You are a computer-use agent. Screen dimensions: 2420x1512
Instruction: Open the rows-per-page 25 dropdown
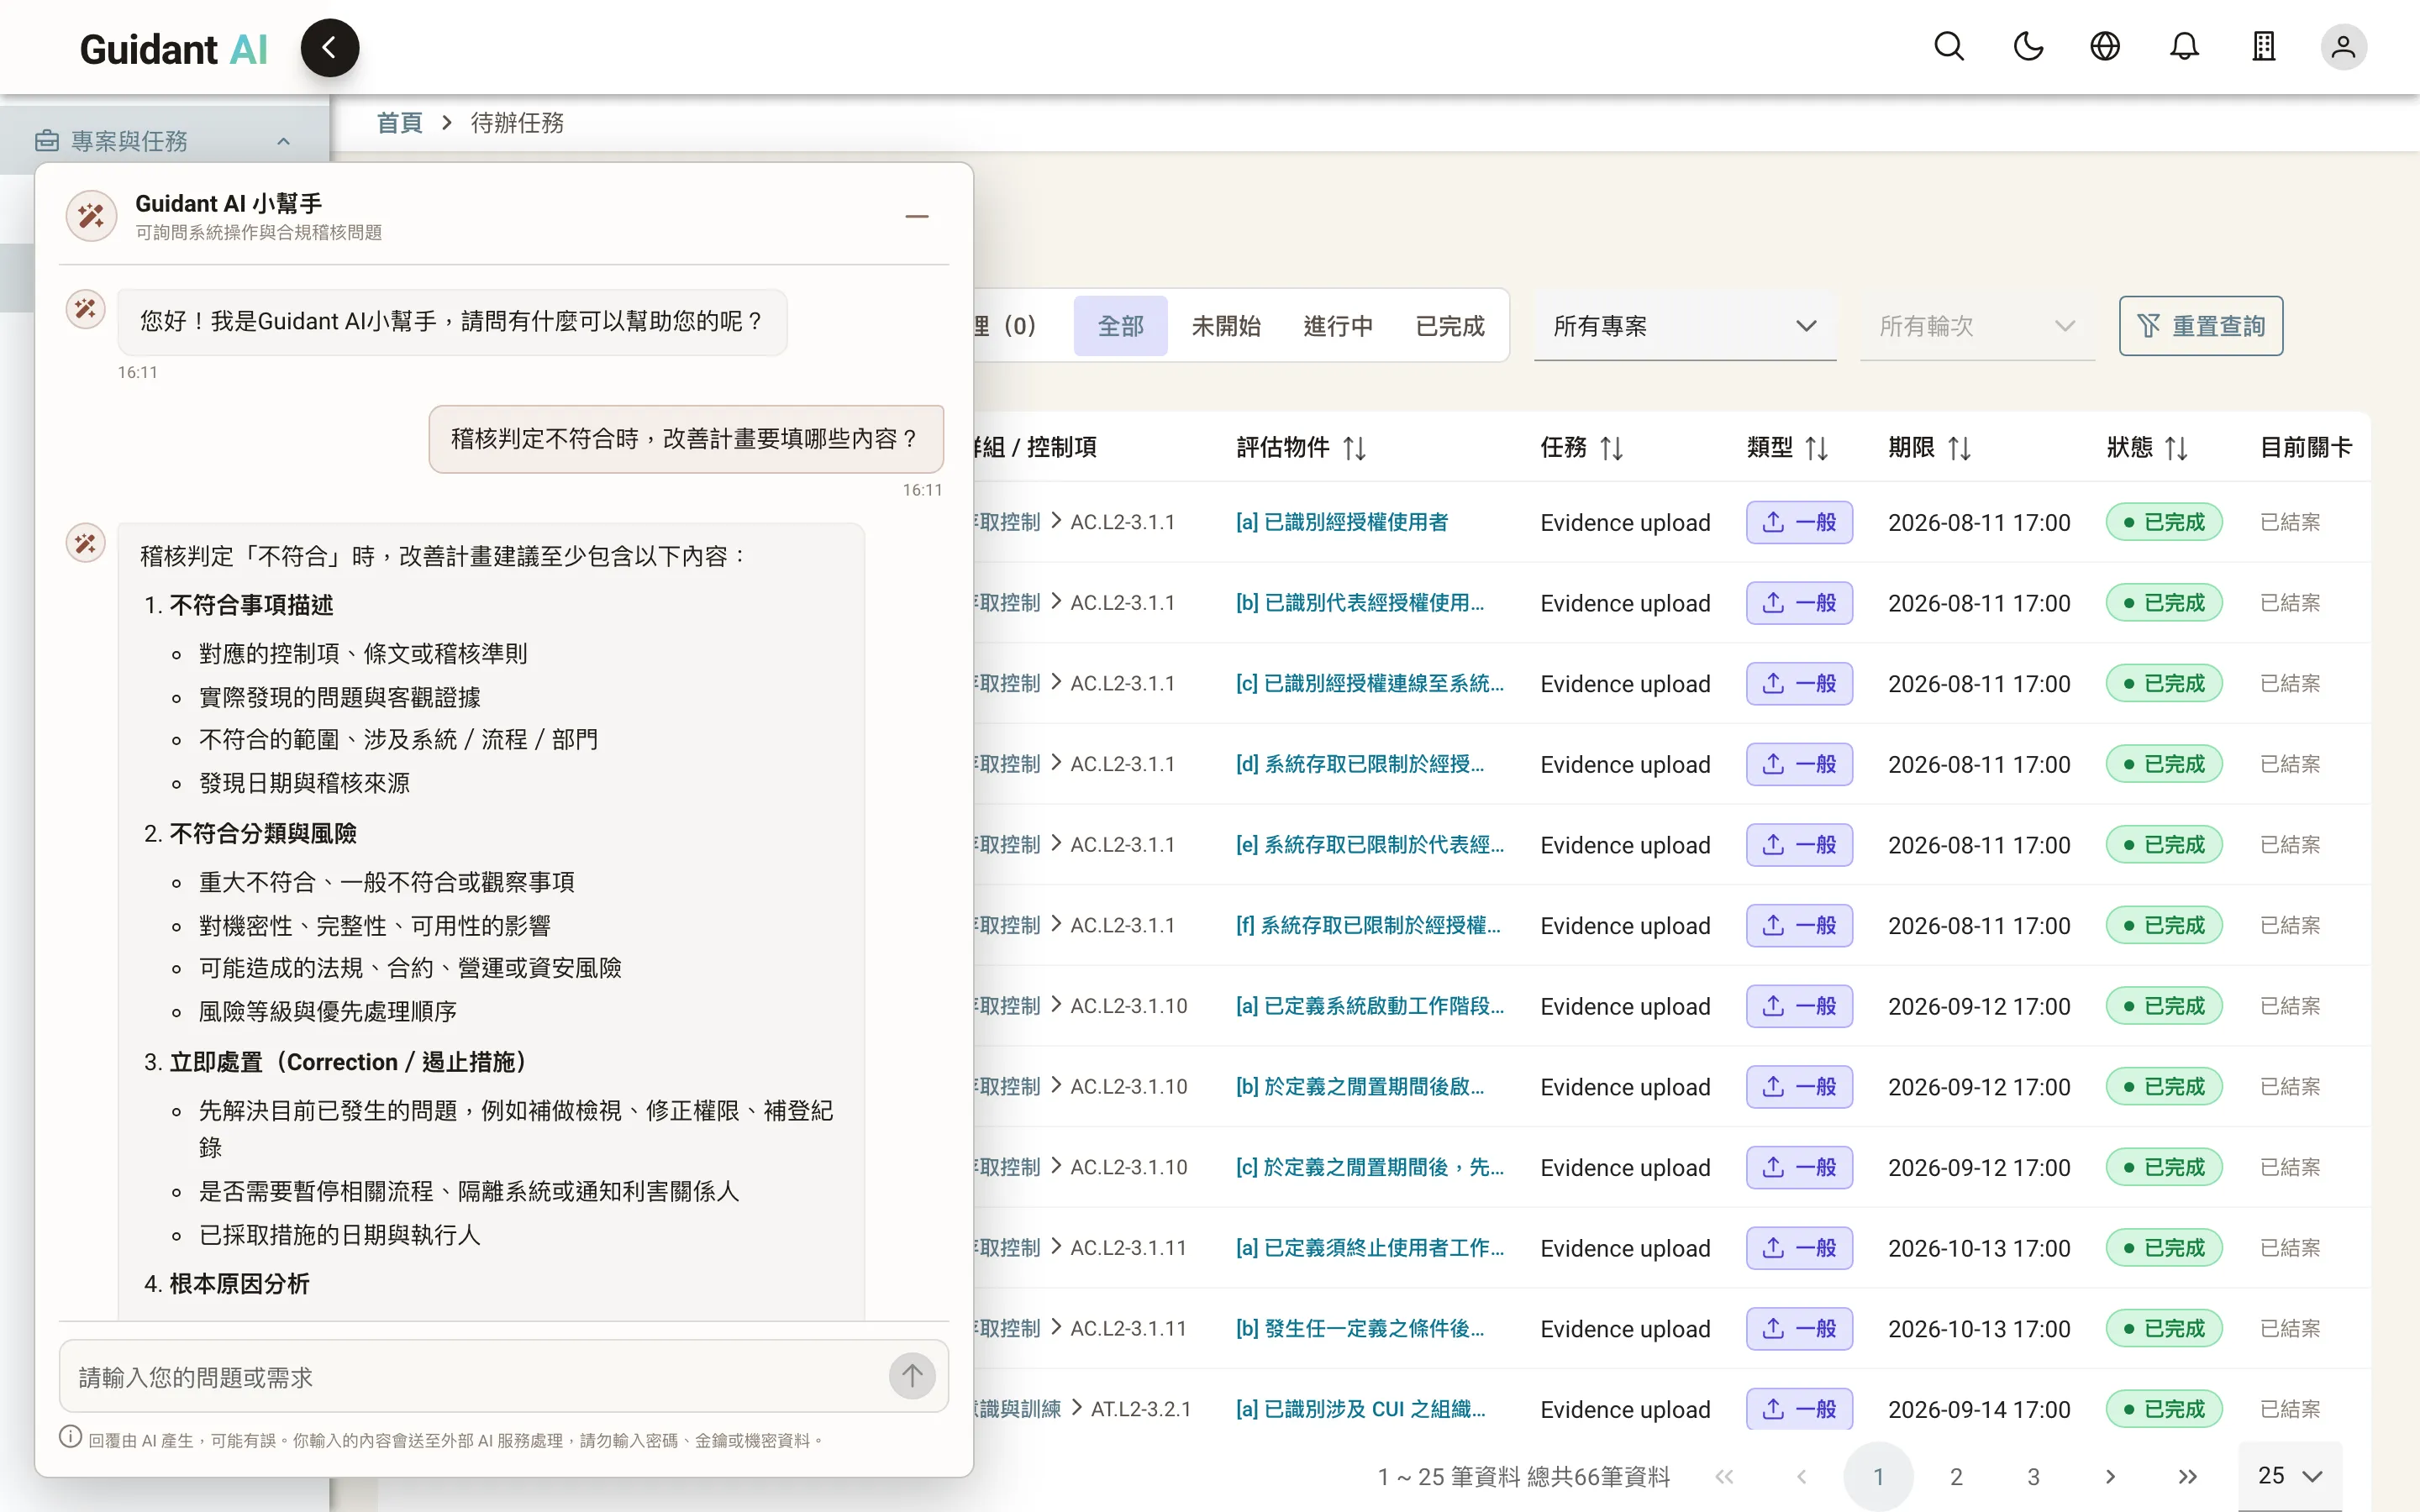(x=2290, y=1476)
